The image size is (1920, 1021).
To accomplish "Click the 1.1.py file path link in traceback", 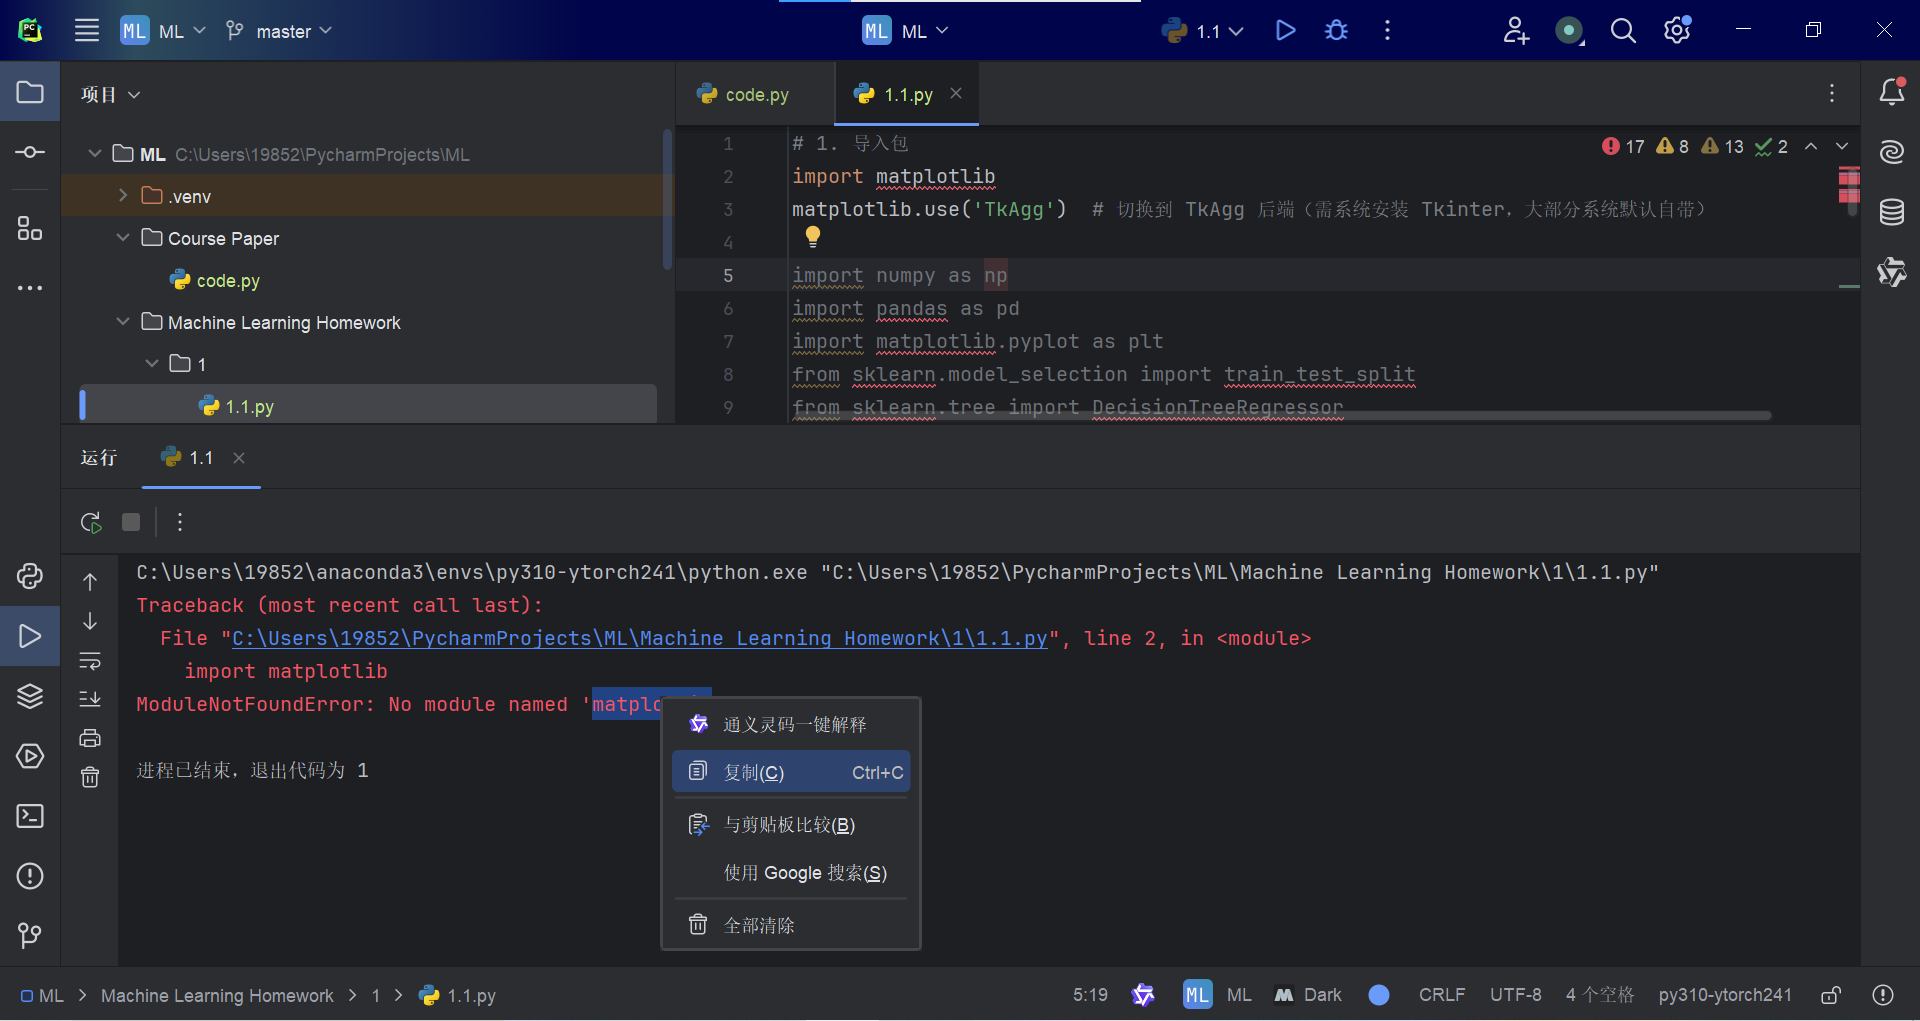I will [x=639, y=638].
